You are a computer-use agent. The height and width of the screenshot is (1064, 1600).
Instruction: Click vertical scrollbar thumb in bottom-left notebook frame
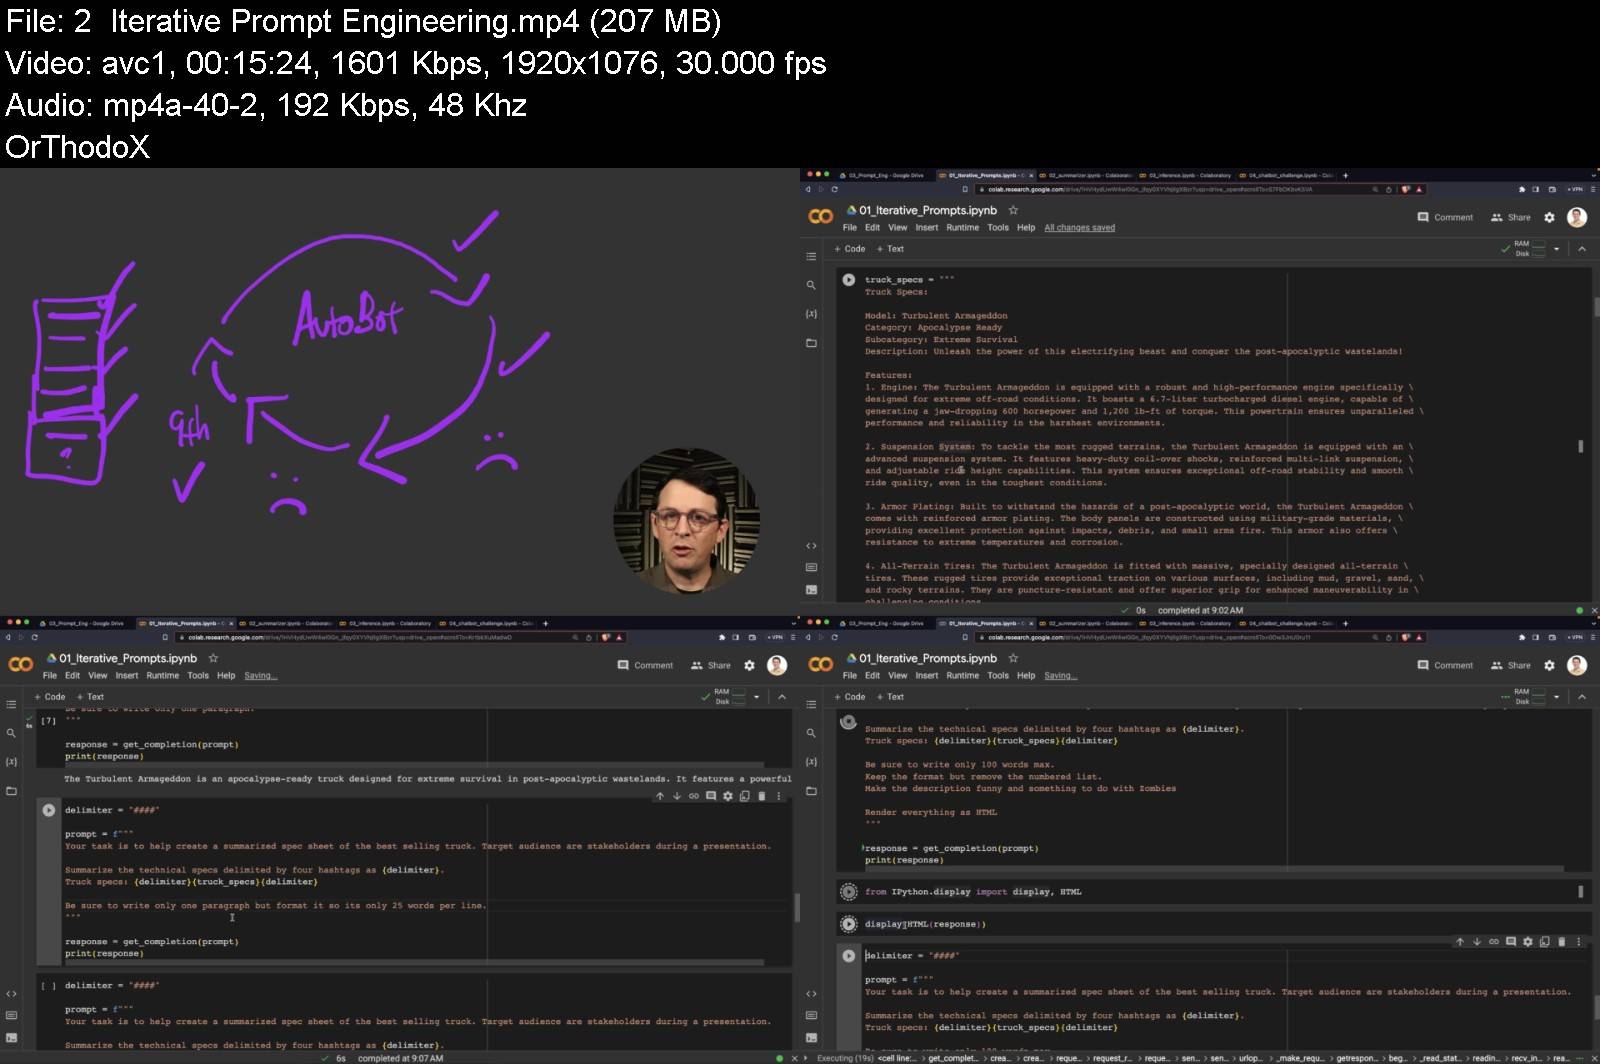point(797,907)
